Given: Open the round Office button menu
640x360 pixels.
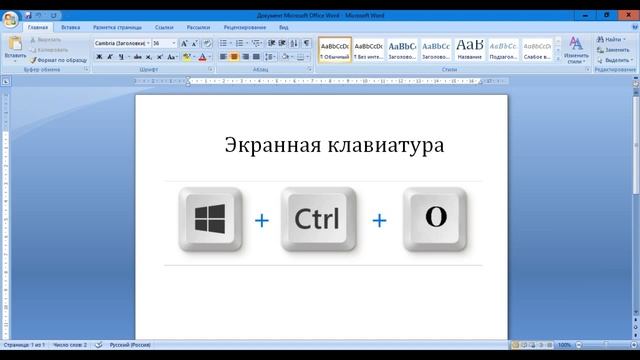Looking at the screenshot, I should [10, 18].
